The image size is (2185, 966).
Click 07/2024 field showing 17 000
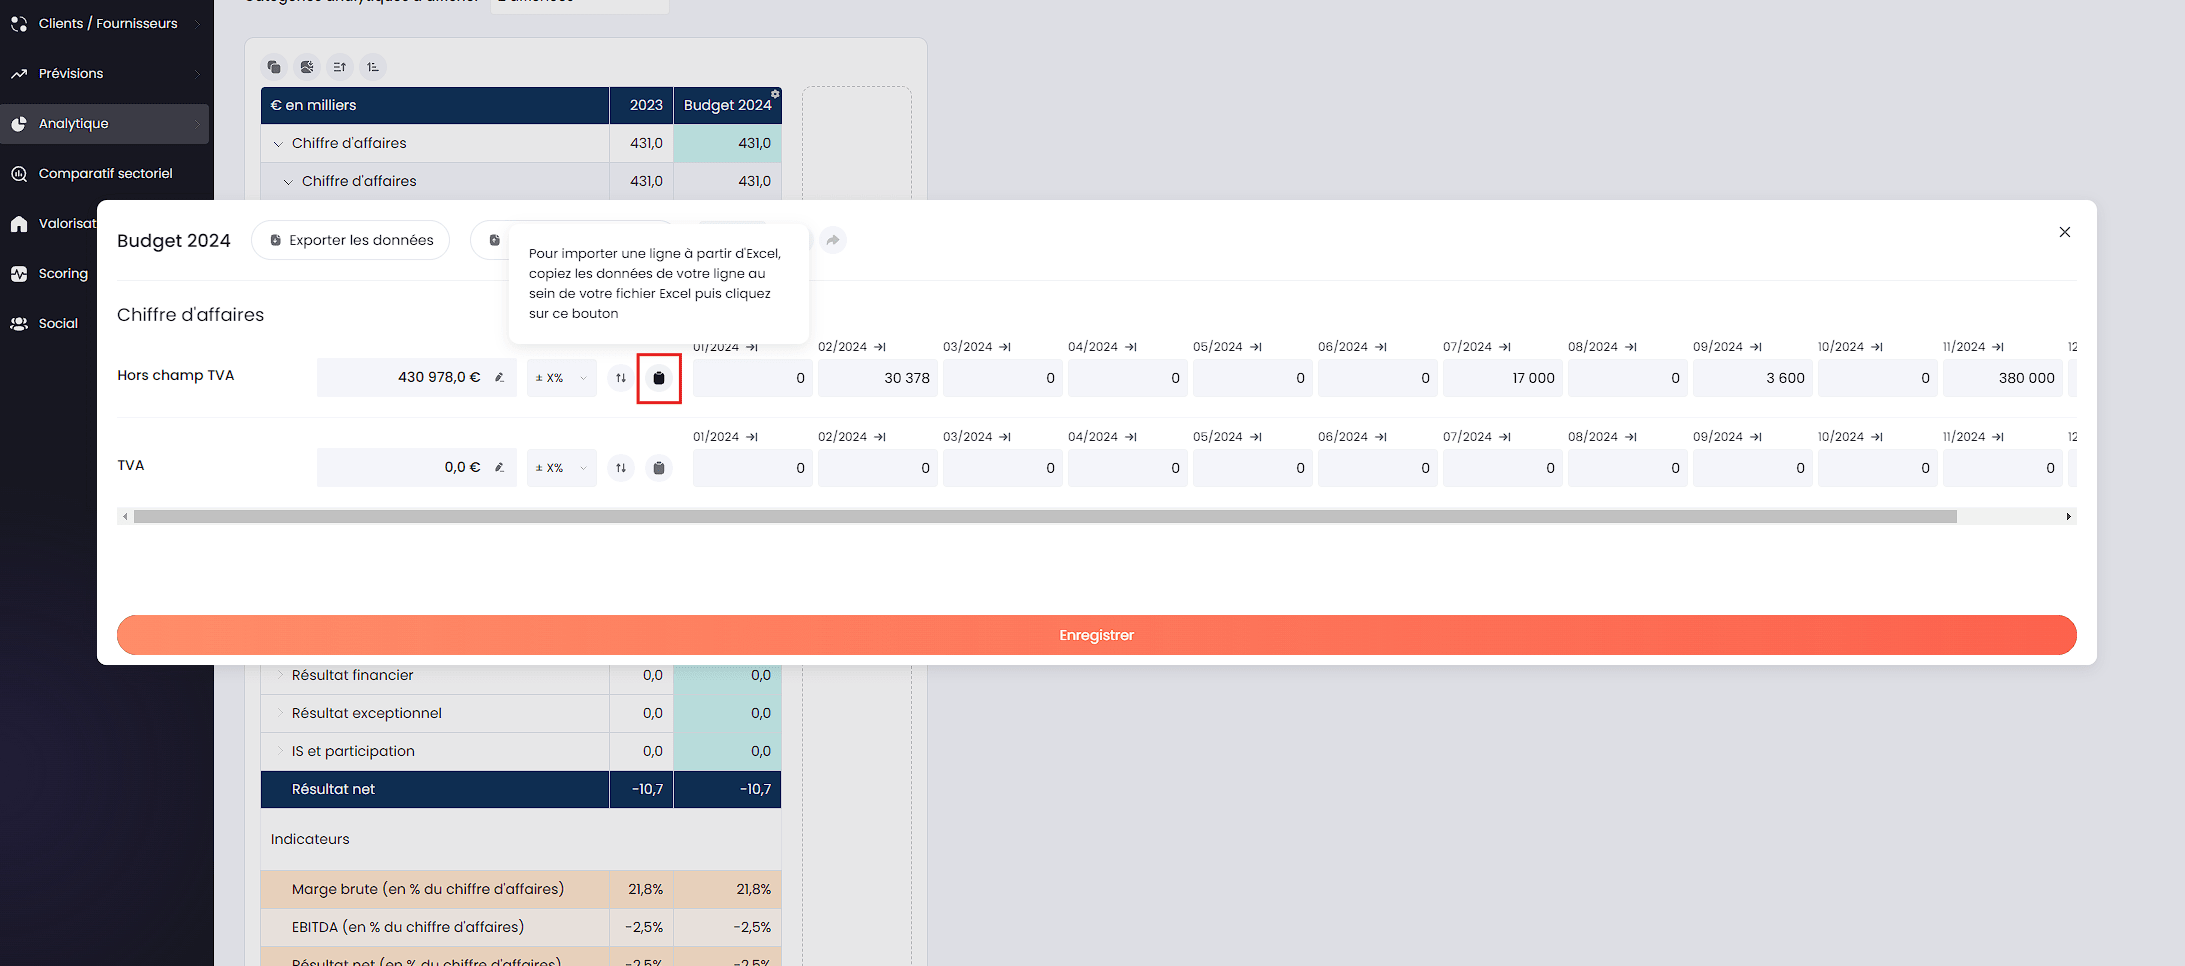tap(1503, 378)
